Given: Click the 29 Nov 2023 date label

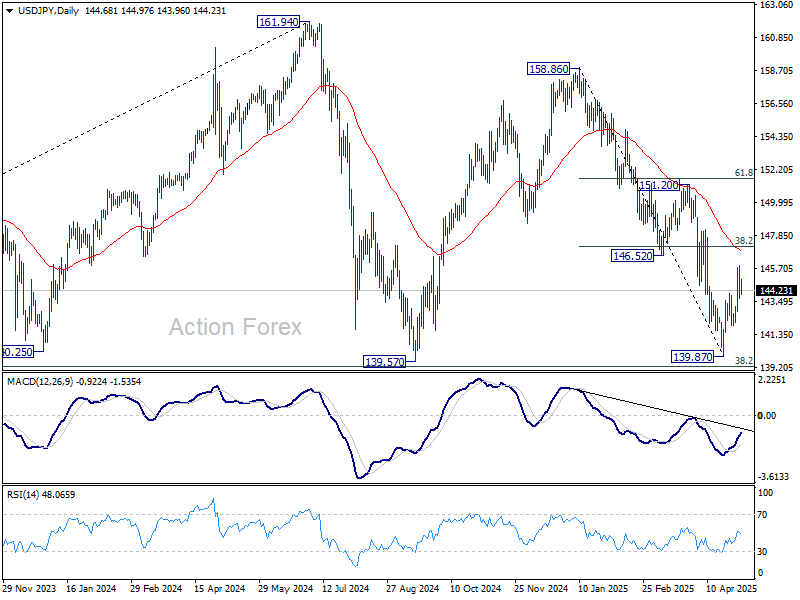Looking at the screenshot, I should pyautogui.click(x=29, y=590).
